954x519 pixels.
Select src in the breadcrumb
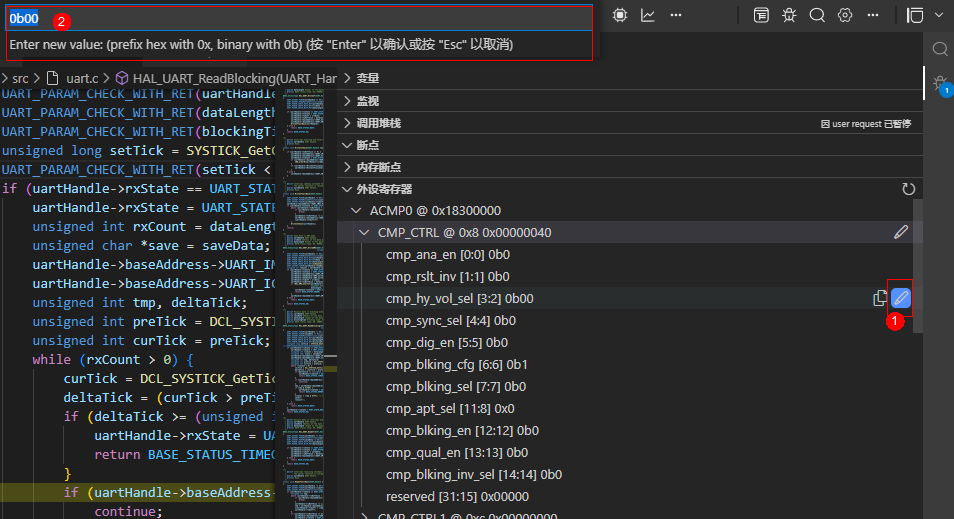(x=20, y=78)
